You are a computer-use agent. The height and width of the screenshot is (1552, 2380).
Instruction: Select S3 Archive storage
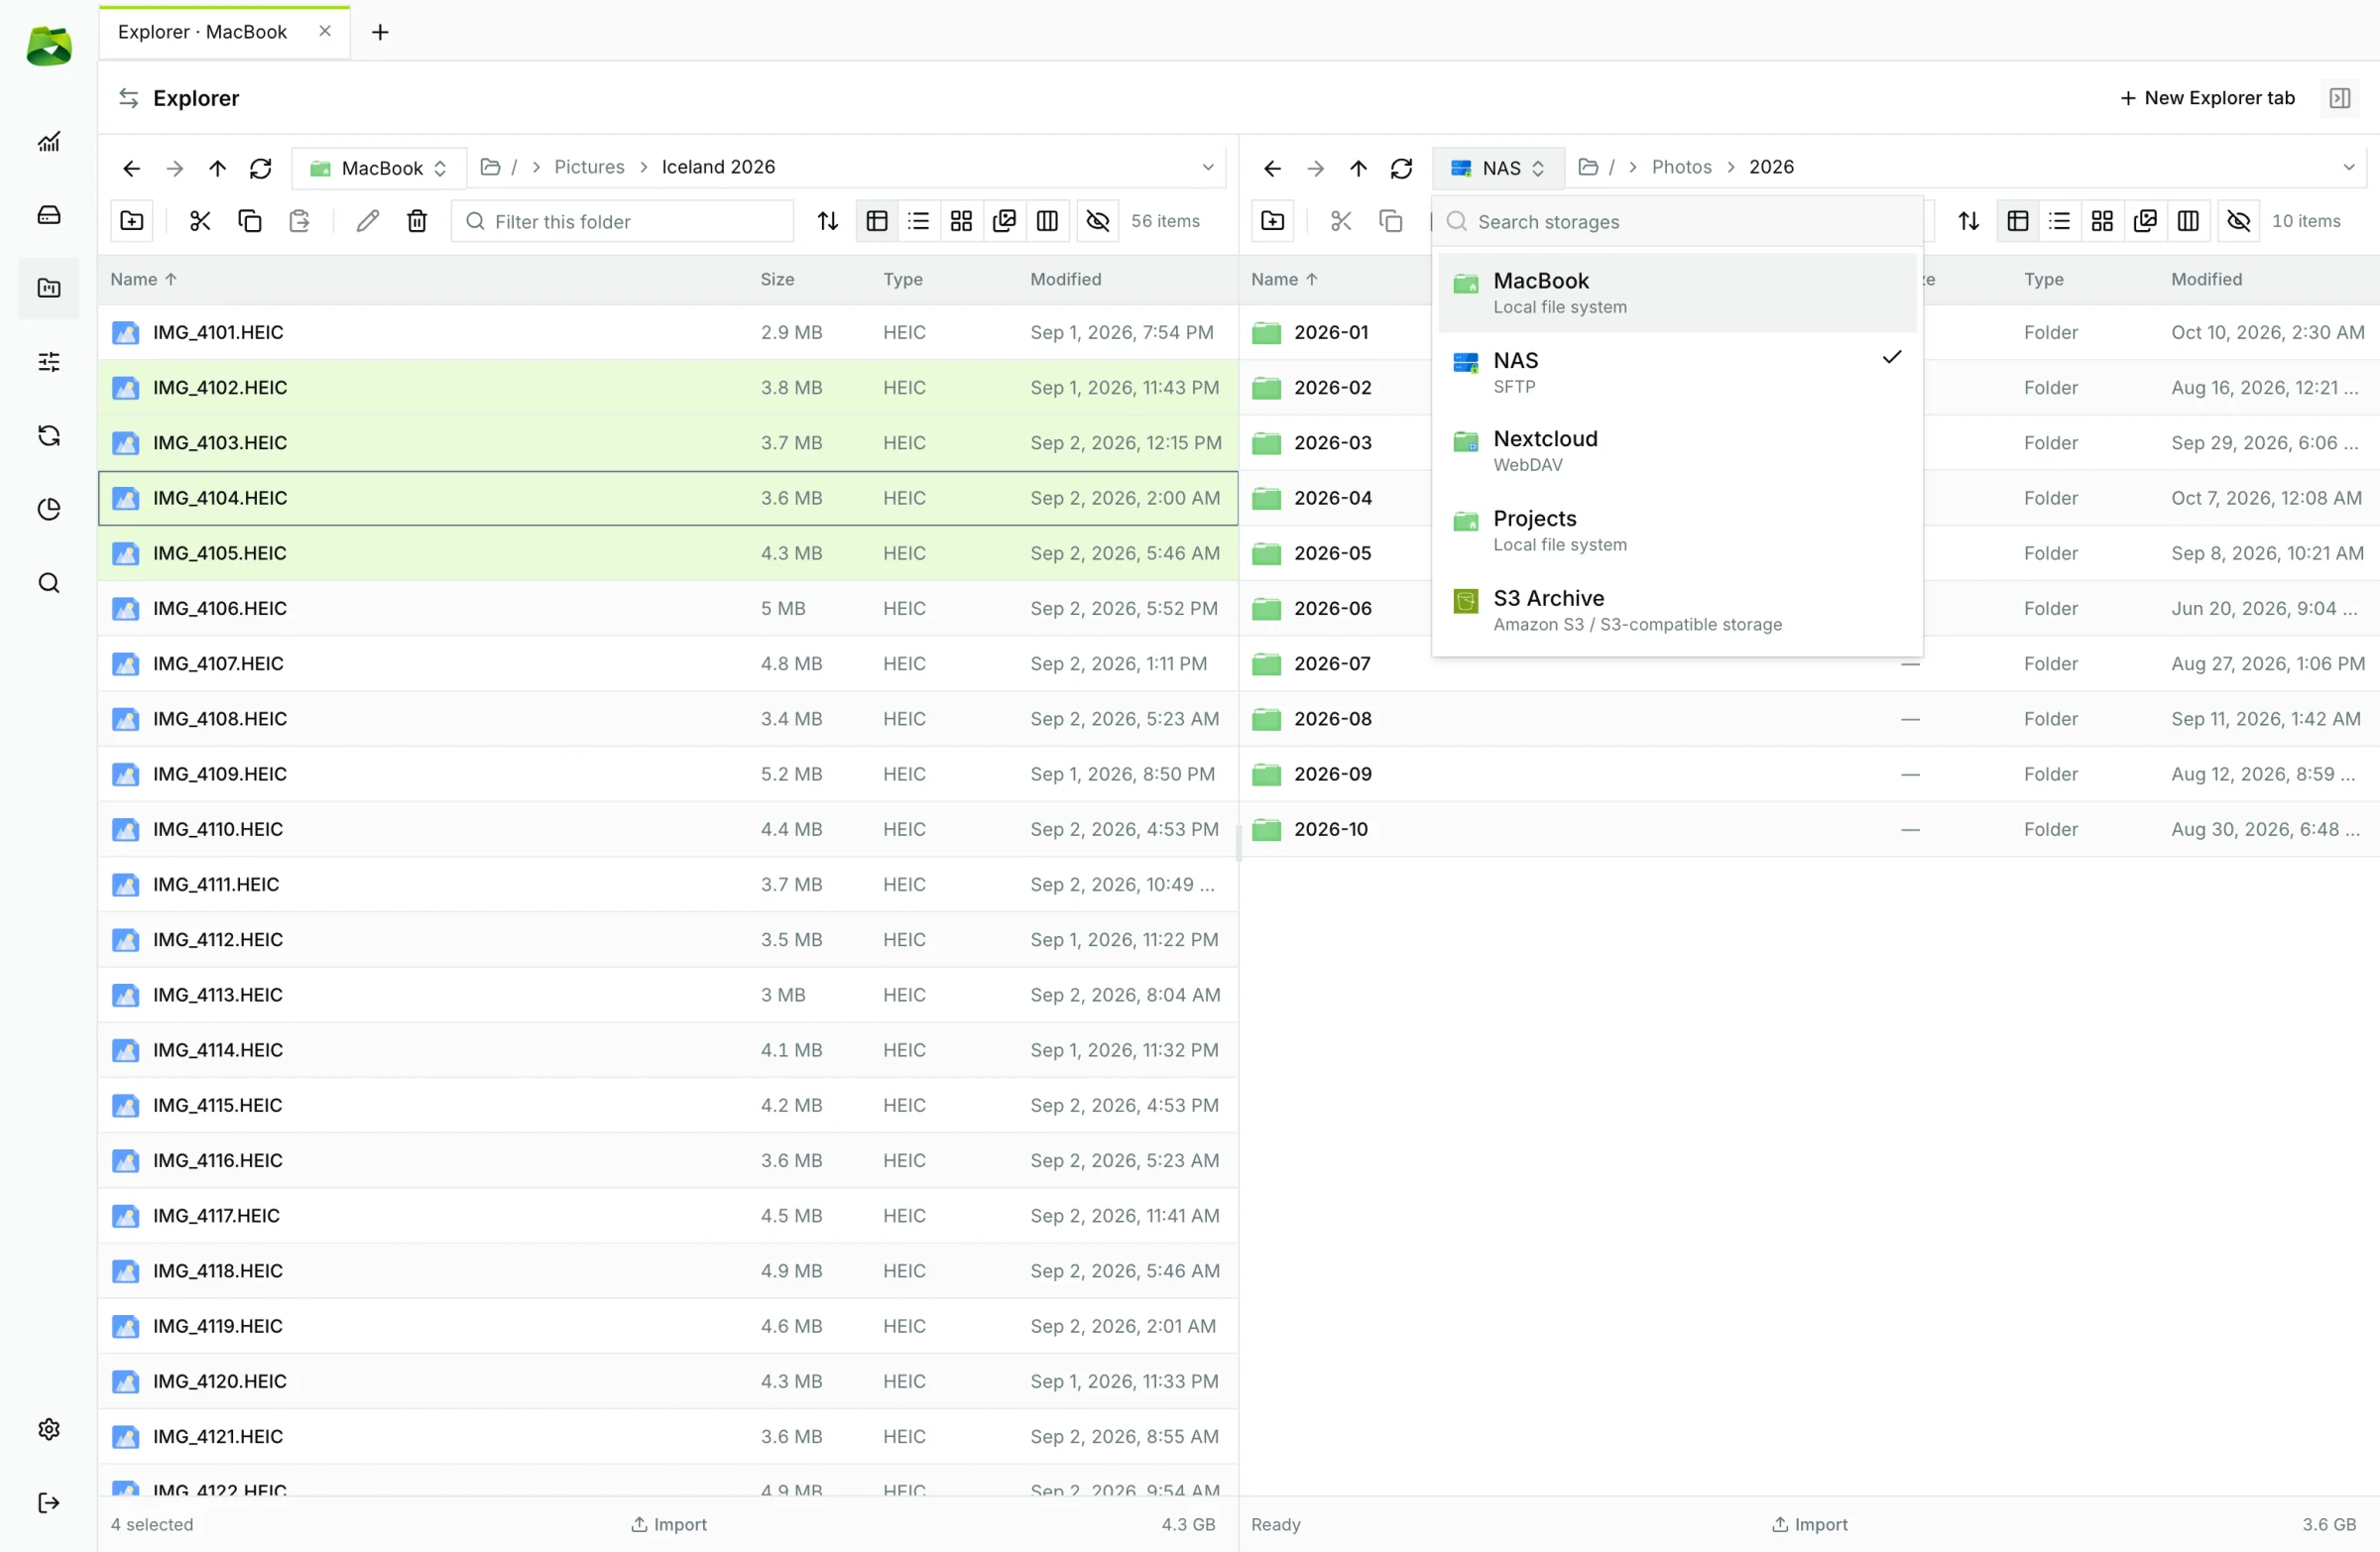point(1677,609)
